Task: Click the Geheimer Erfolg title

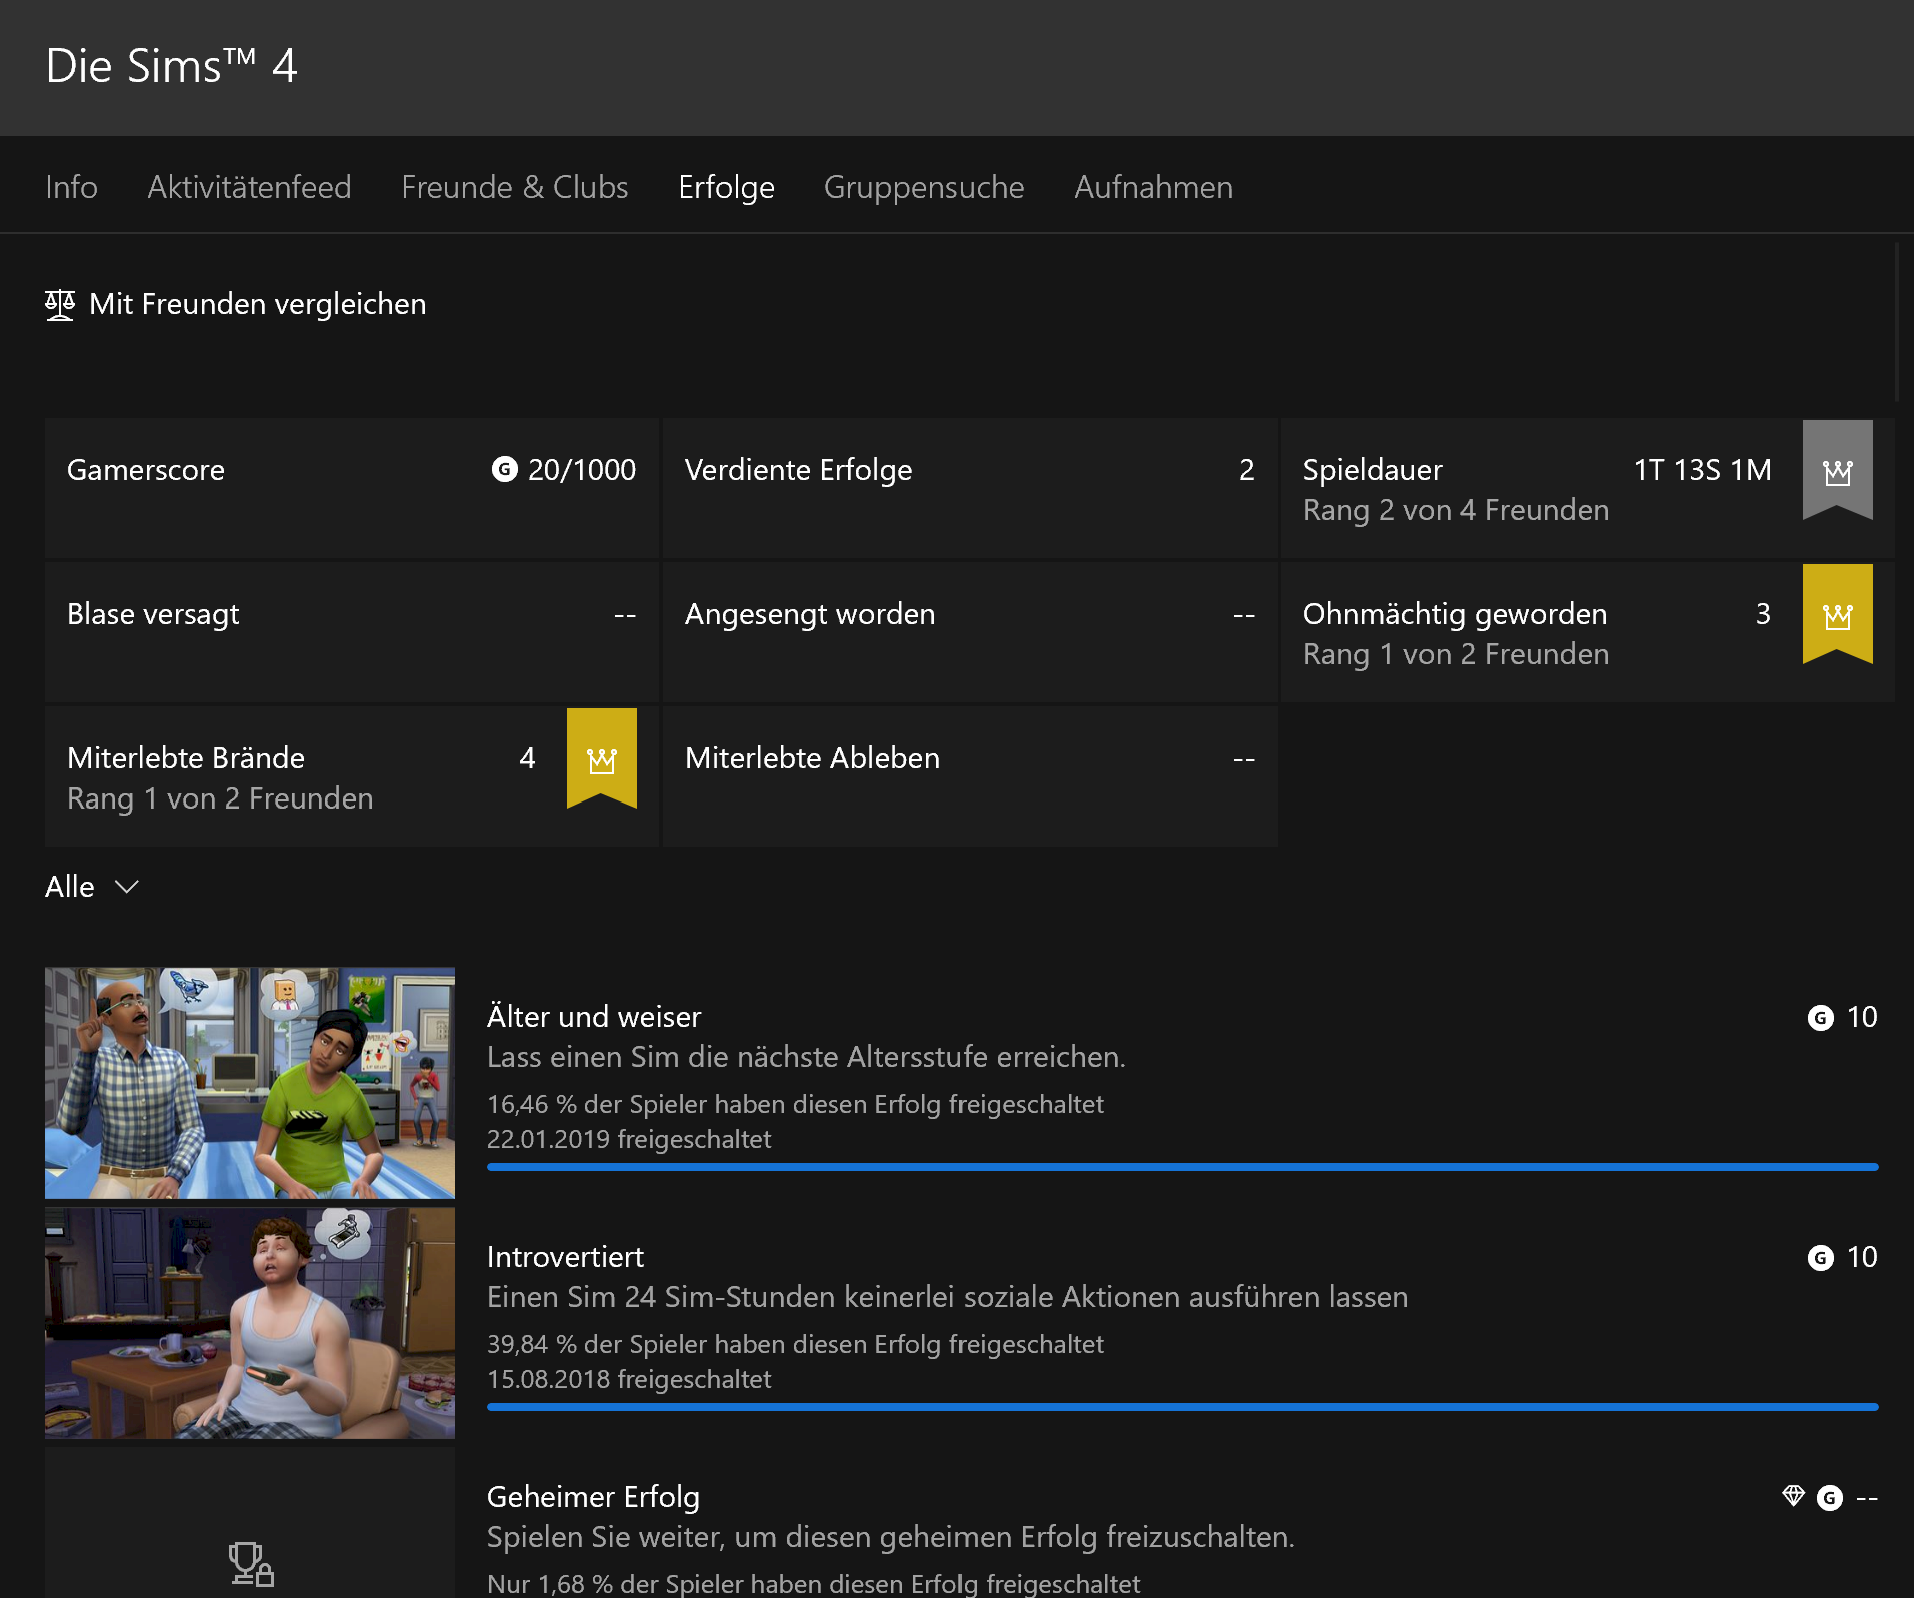Action: (x=593, y=1497)
